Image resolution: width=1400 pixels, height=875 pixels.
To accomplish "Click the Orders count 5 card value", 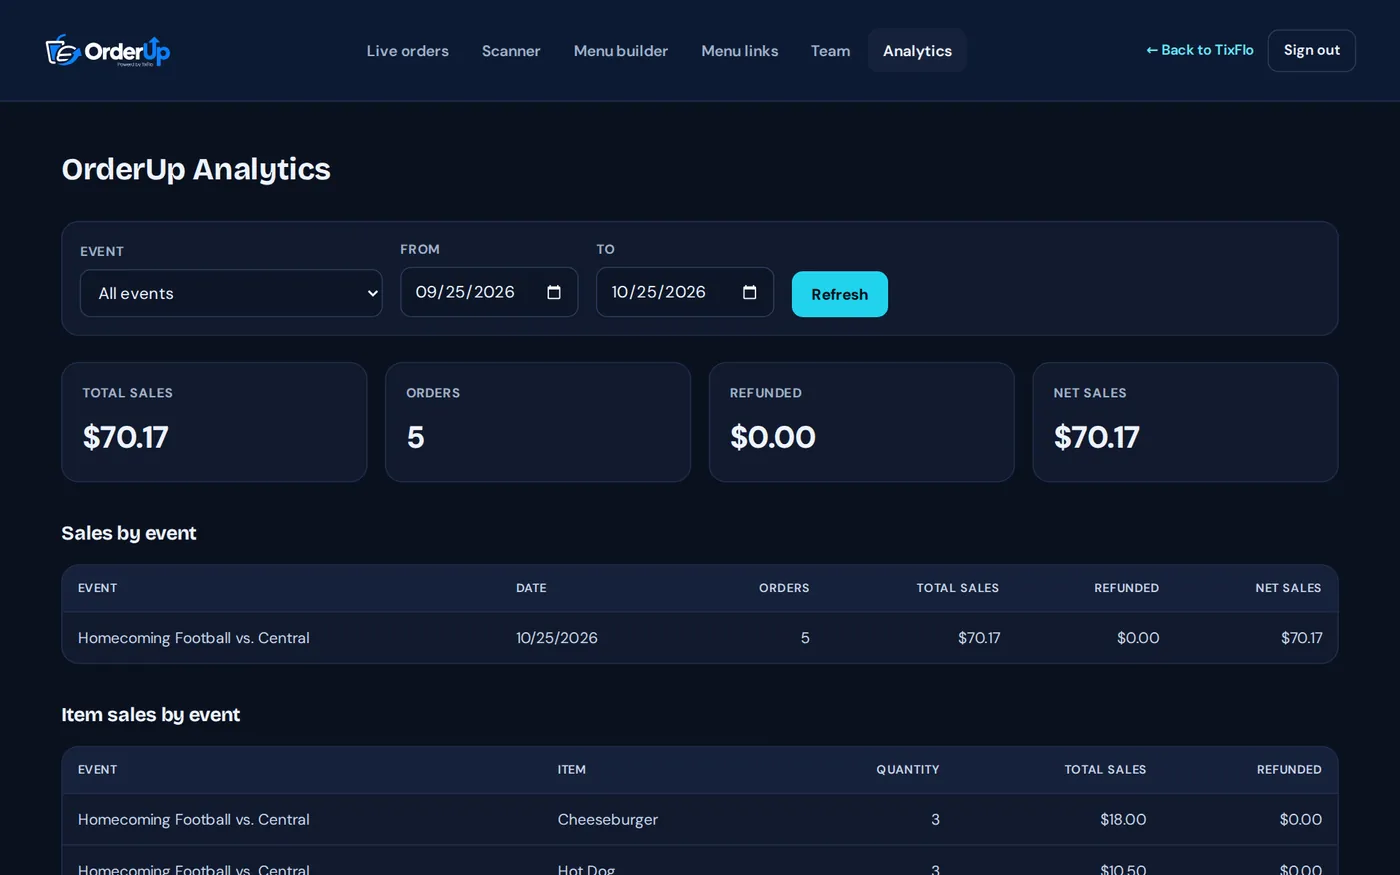I will (416, 437).
